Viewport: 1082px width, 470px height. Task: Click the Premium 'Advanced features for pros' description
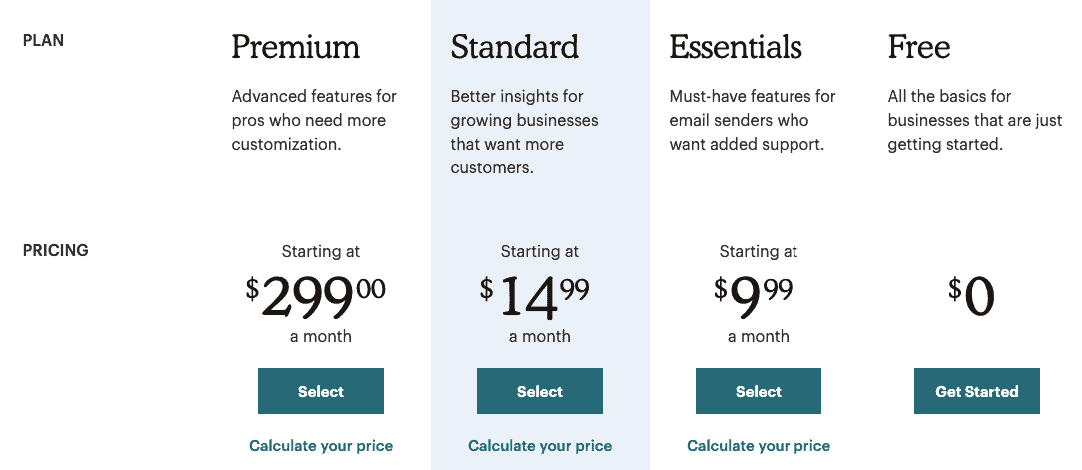(x=314, y=121)
